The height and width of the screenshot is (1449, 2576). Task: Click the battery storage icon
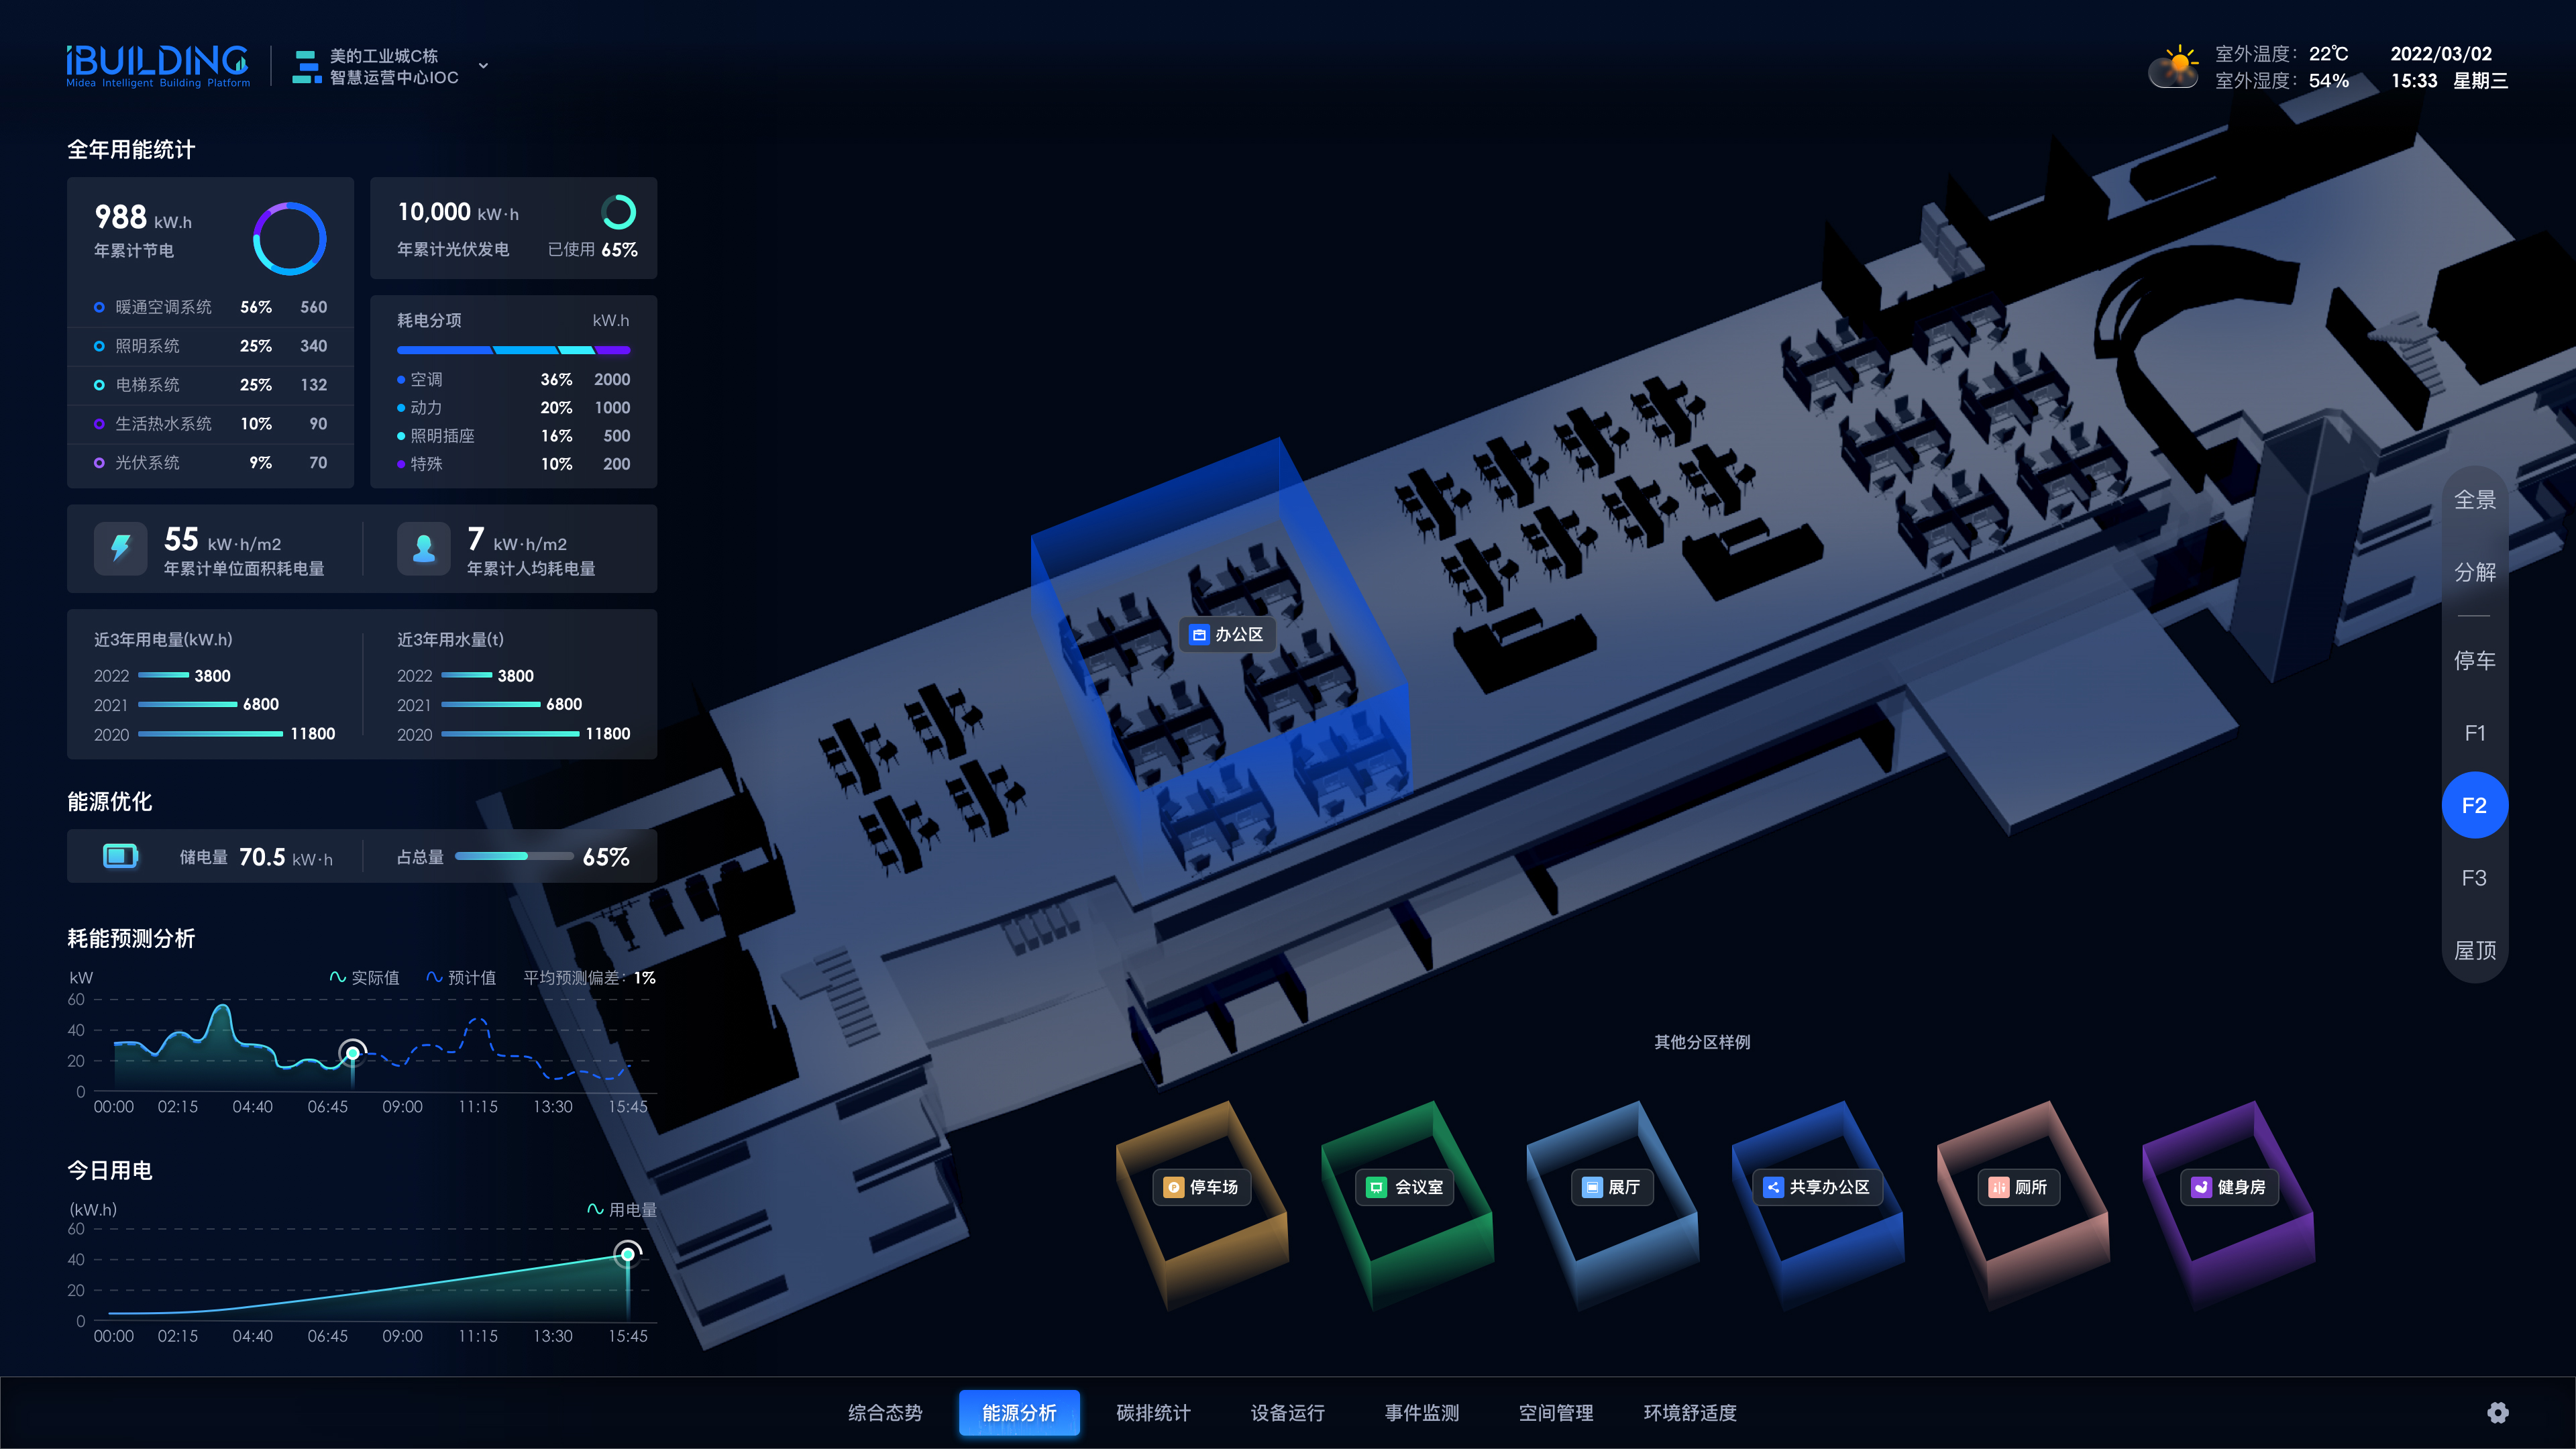(120, 856)
